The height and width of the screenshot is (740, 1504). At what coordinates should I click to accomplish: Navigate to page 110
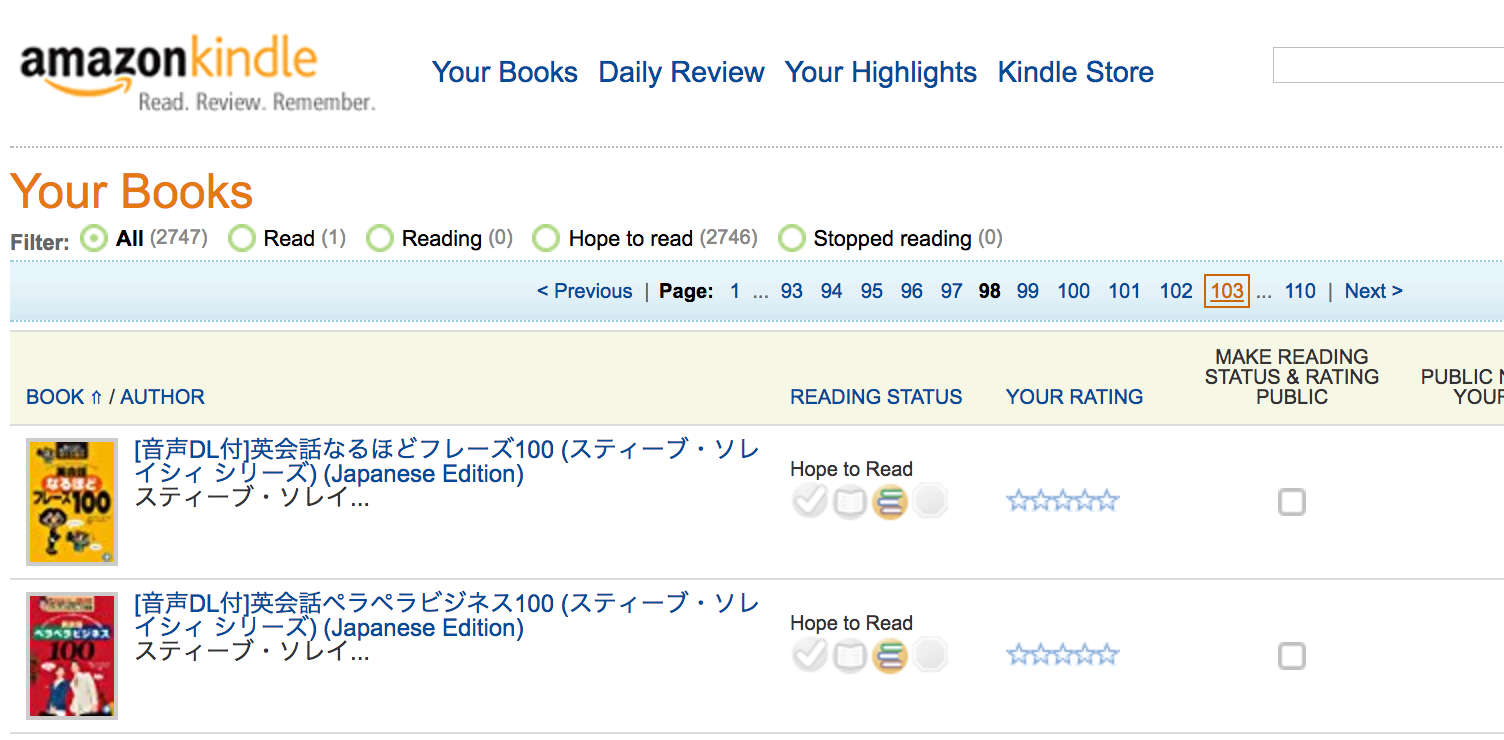[1300, 290]
